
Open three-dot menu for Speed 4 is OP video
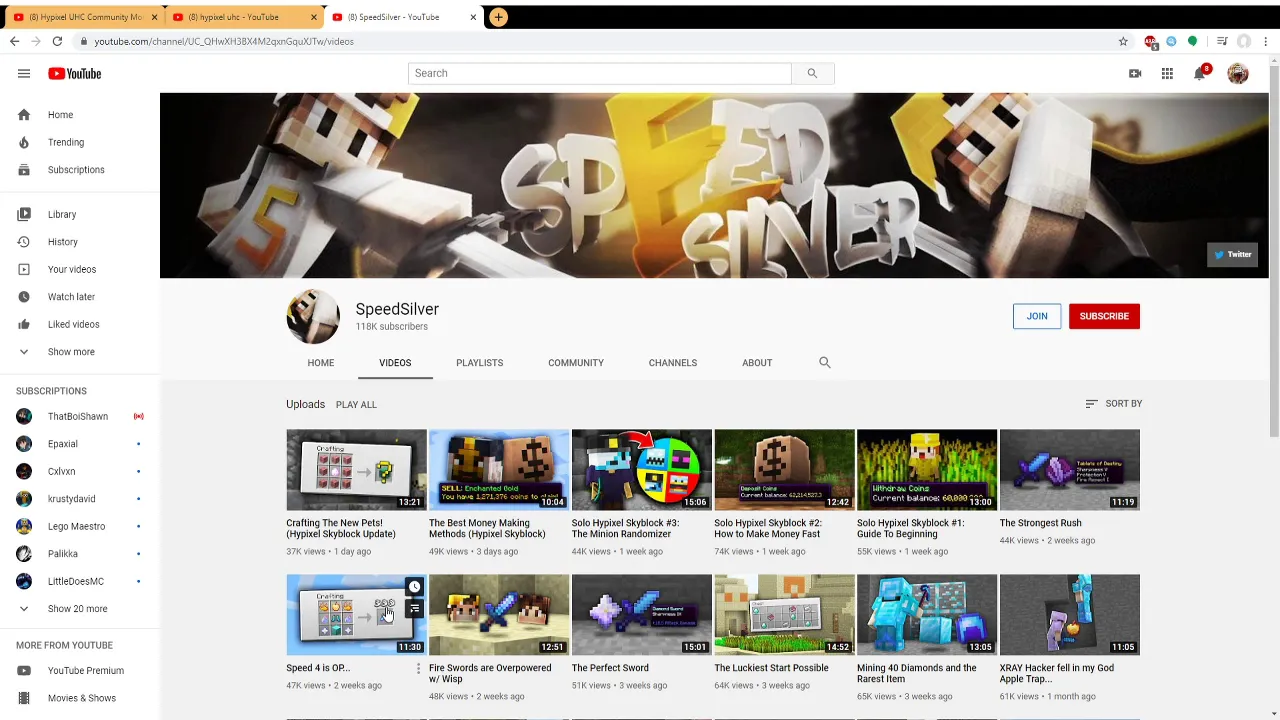(418, 668)
